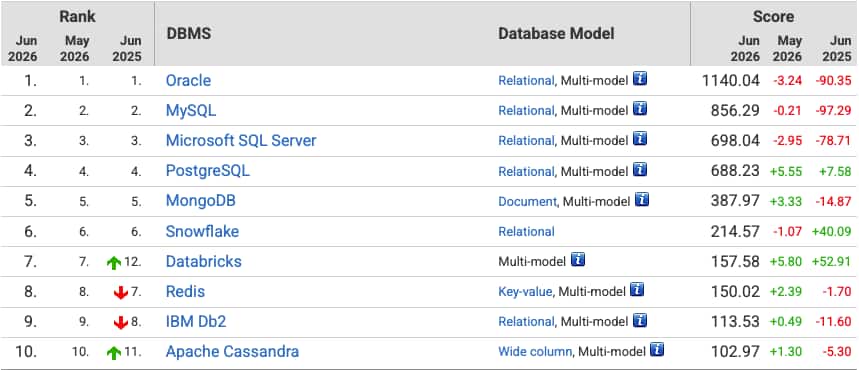Open the info icon in the IBM Db2 row
This screenshot has height=370, width=859.
[640, 320]
